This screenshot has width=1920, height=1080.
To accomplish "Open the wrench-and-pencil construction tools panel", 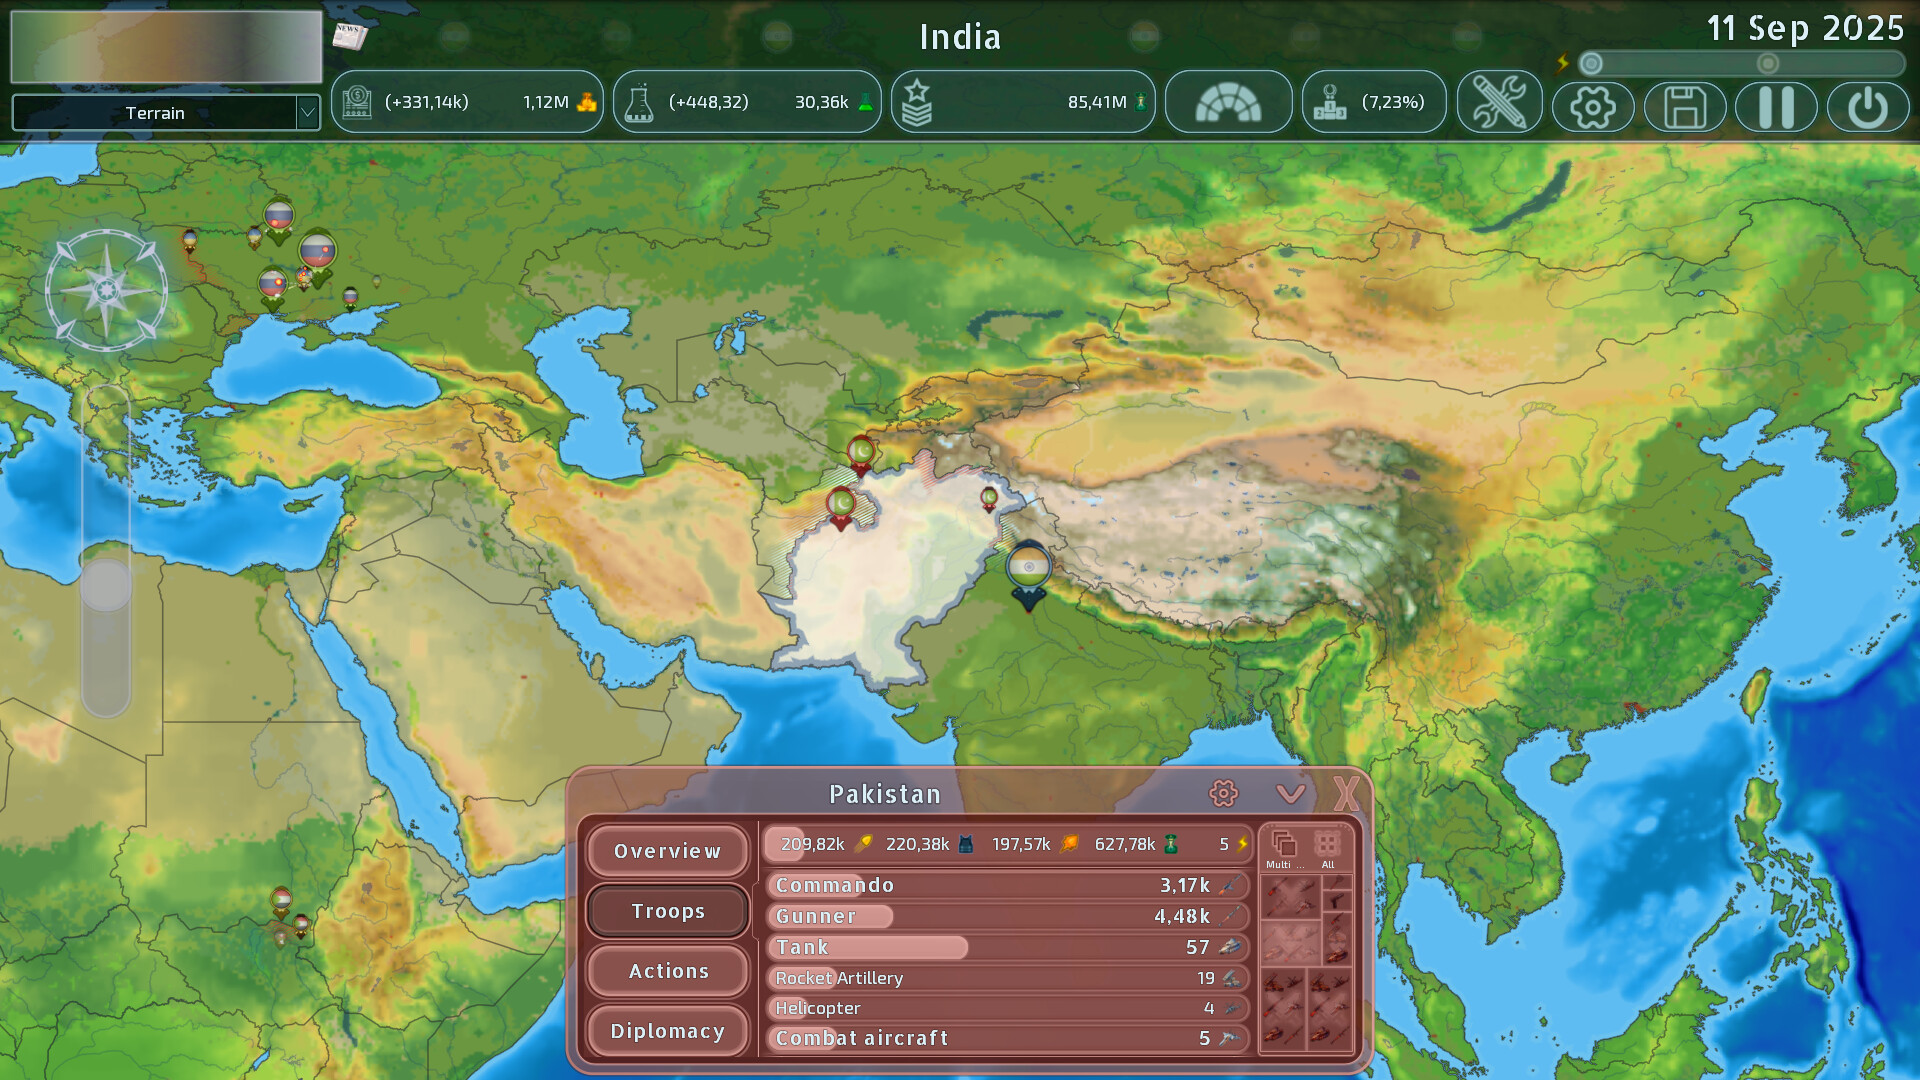I will (1498, 102).
